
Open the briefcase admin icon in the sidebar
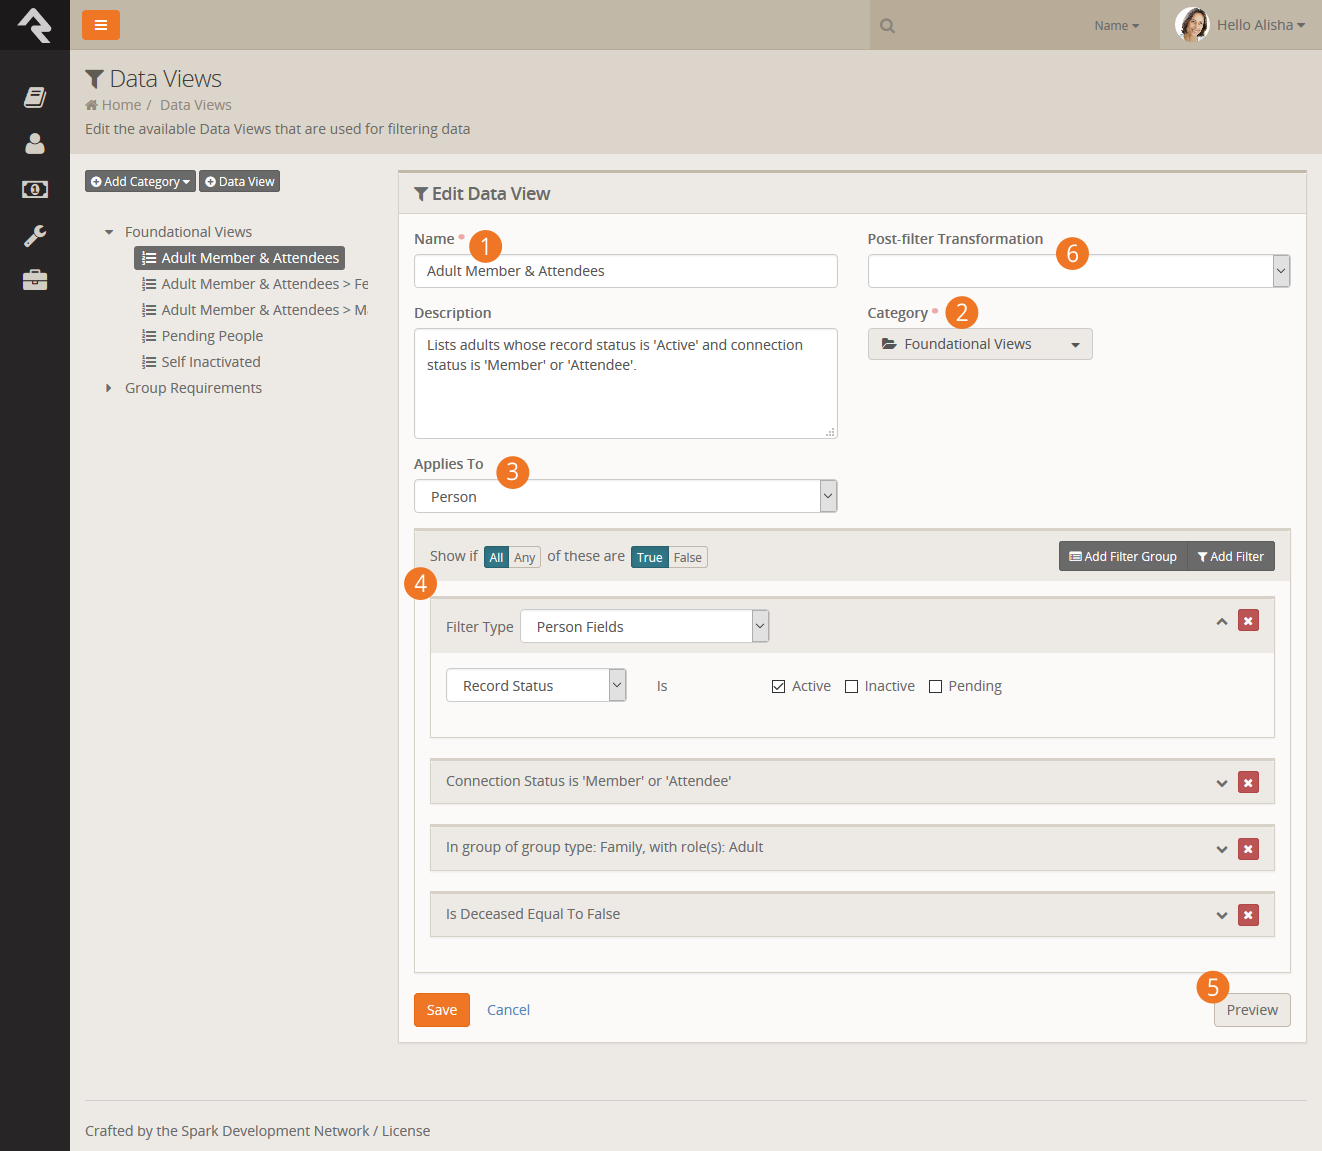coord(35,280)
